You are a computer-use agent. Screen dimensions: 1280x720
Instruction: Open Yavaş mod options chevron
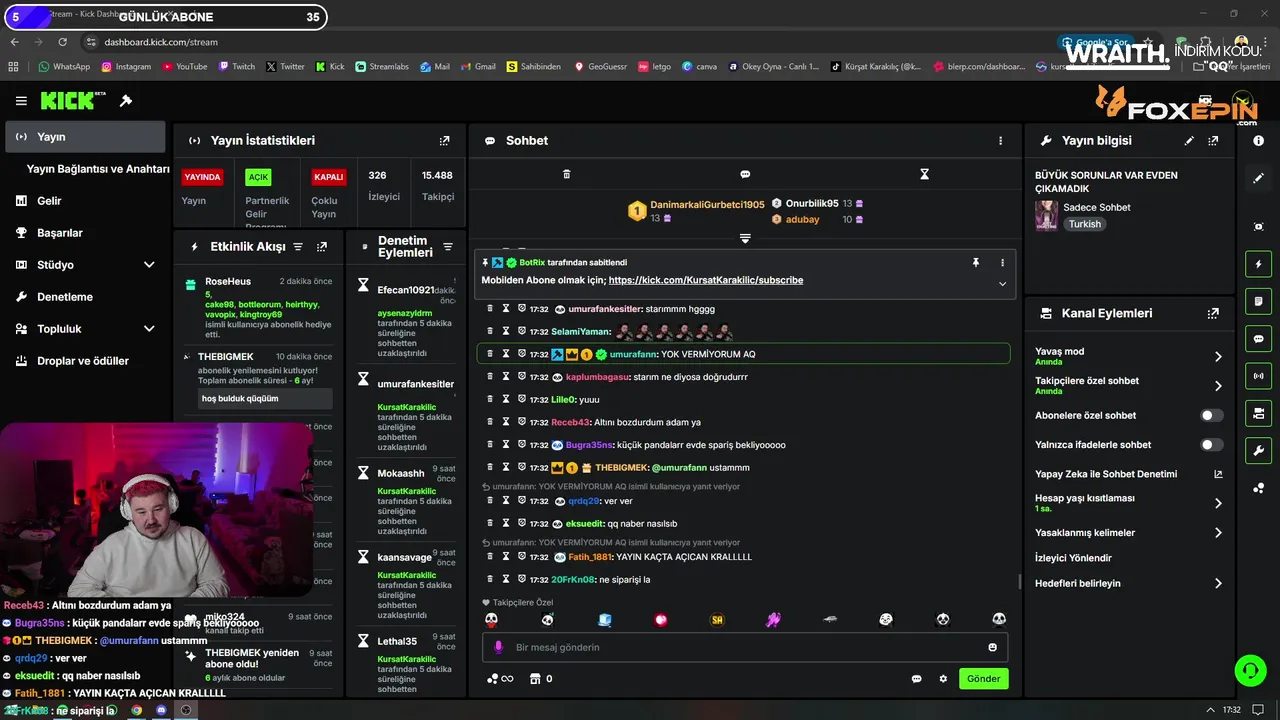coord(1218,357)
